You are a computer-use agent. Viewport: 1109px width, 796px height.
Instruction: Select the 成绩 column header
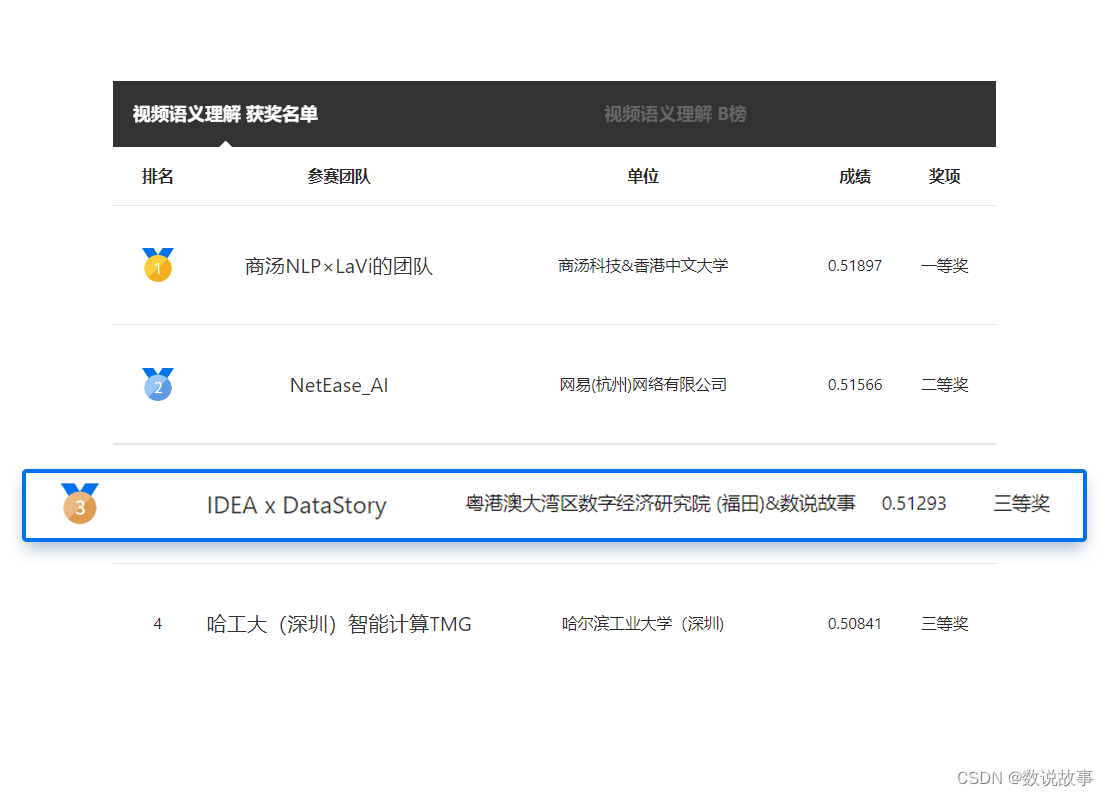click(x=854, y=176)
